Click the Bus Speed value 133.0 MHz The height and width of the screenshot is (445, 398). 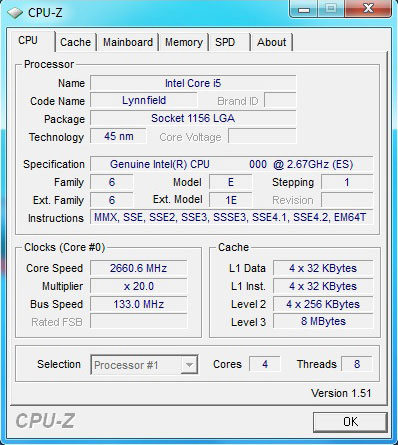click(x=139, y=304)
